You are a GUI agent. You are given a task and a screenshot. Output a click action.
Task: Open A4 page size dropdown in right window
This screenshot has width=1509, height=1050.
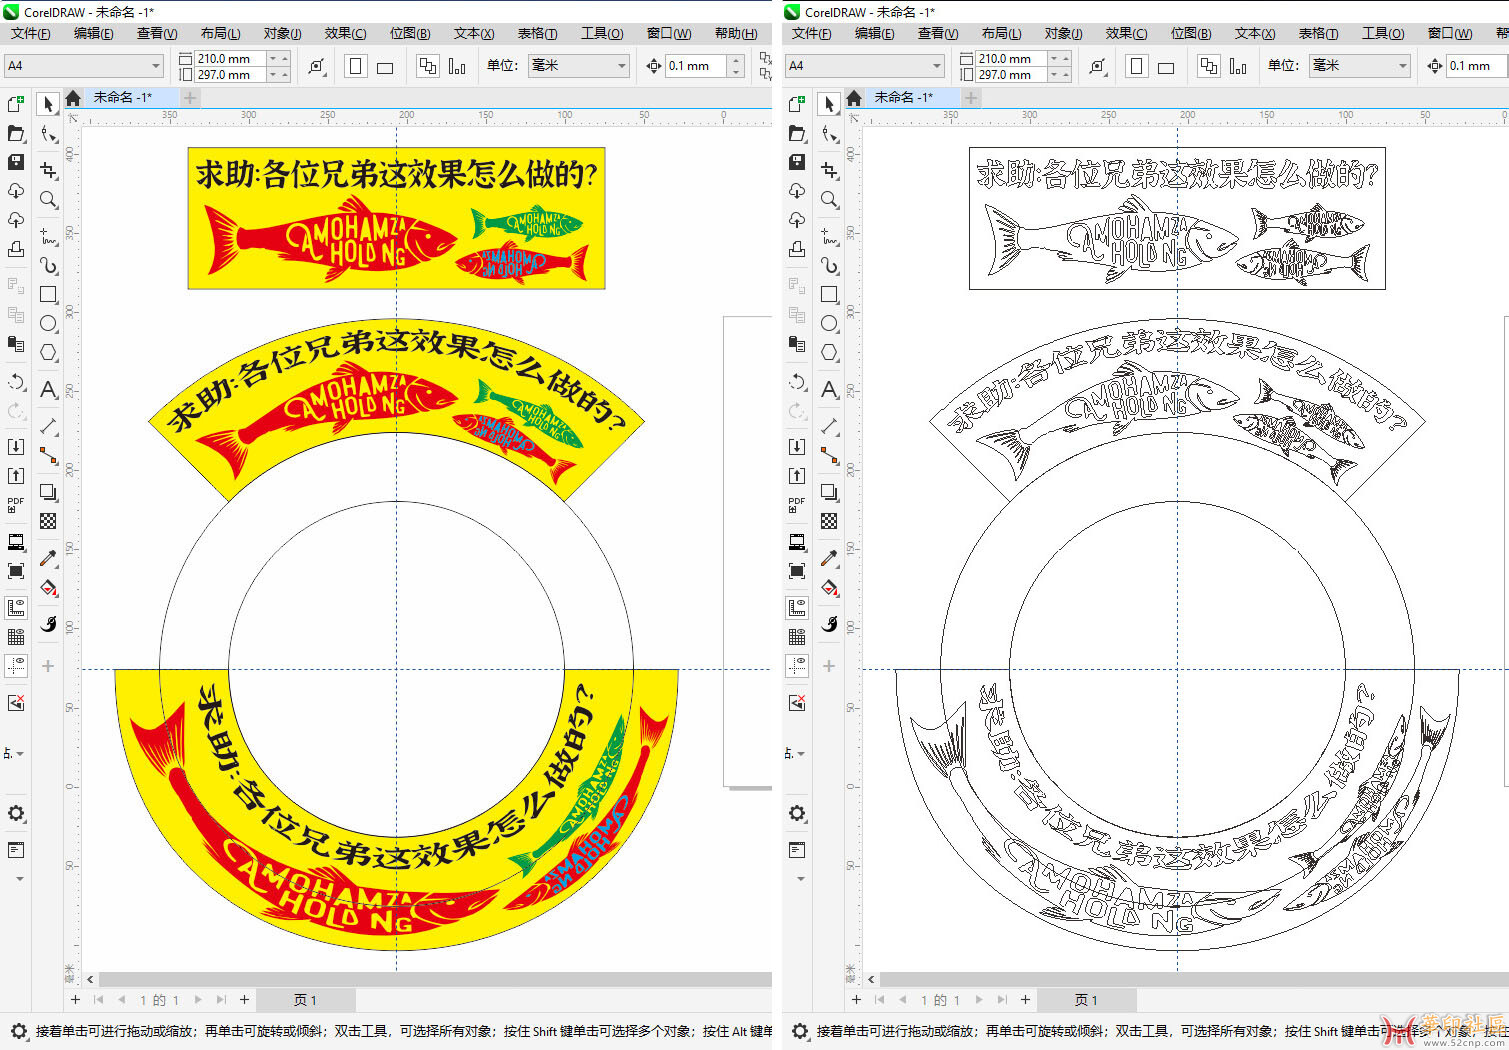point(864,66)
